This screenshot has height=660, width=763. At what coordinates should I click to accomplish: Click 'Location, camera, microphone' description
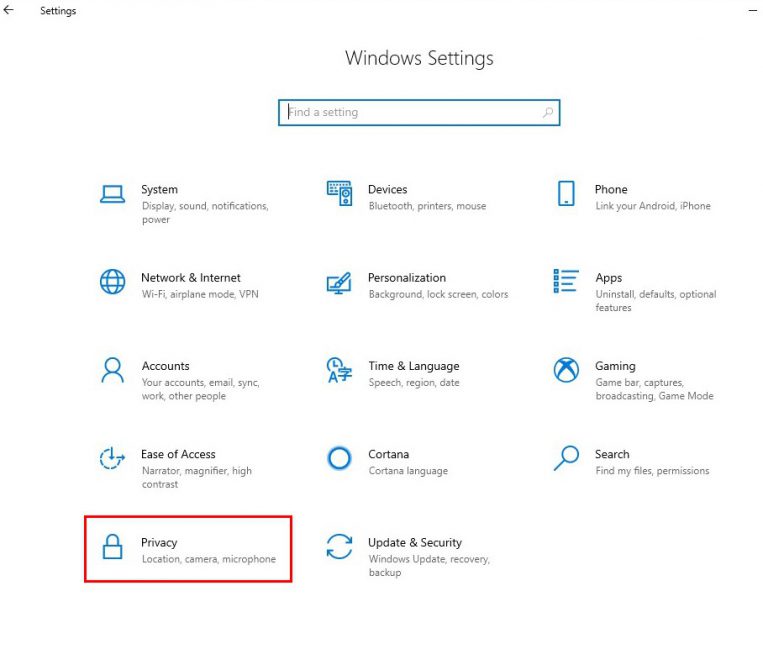click(x=208, y=559)
